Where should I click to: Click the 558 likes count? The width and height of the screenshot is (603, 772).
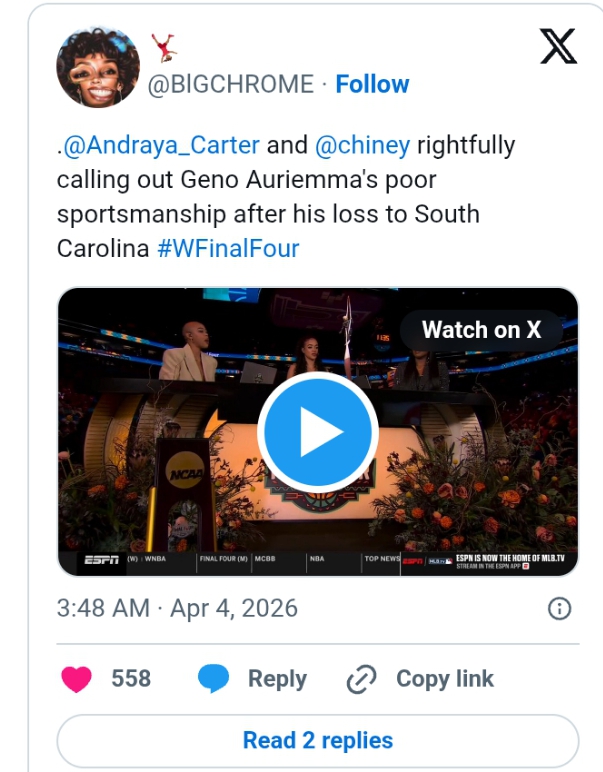(x=131, y=679)
